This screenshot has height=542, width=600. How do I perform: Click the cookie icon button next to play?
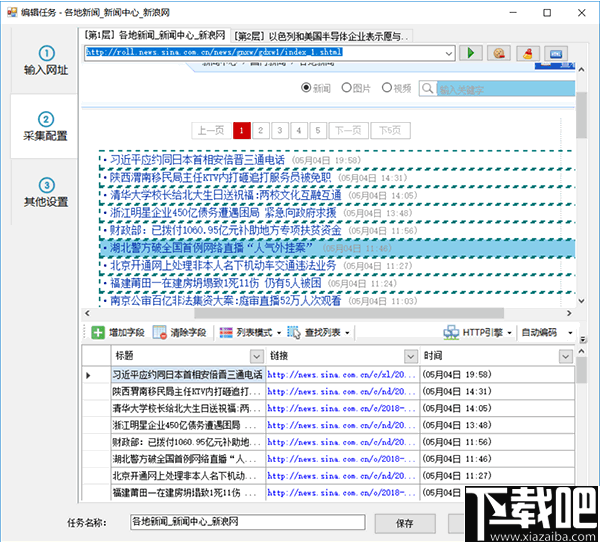(x=499, y=53)
